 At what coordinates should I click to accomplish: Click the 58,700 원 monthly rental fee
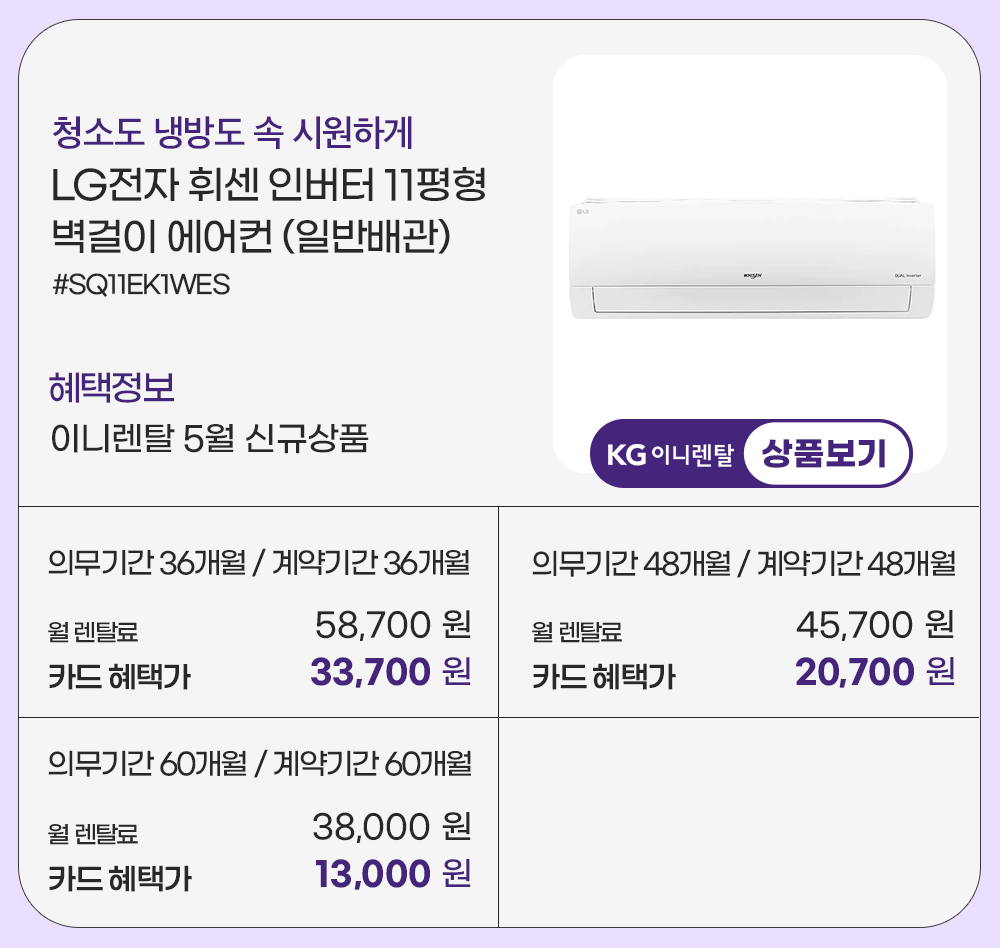pos(392,627)
